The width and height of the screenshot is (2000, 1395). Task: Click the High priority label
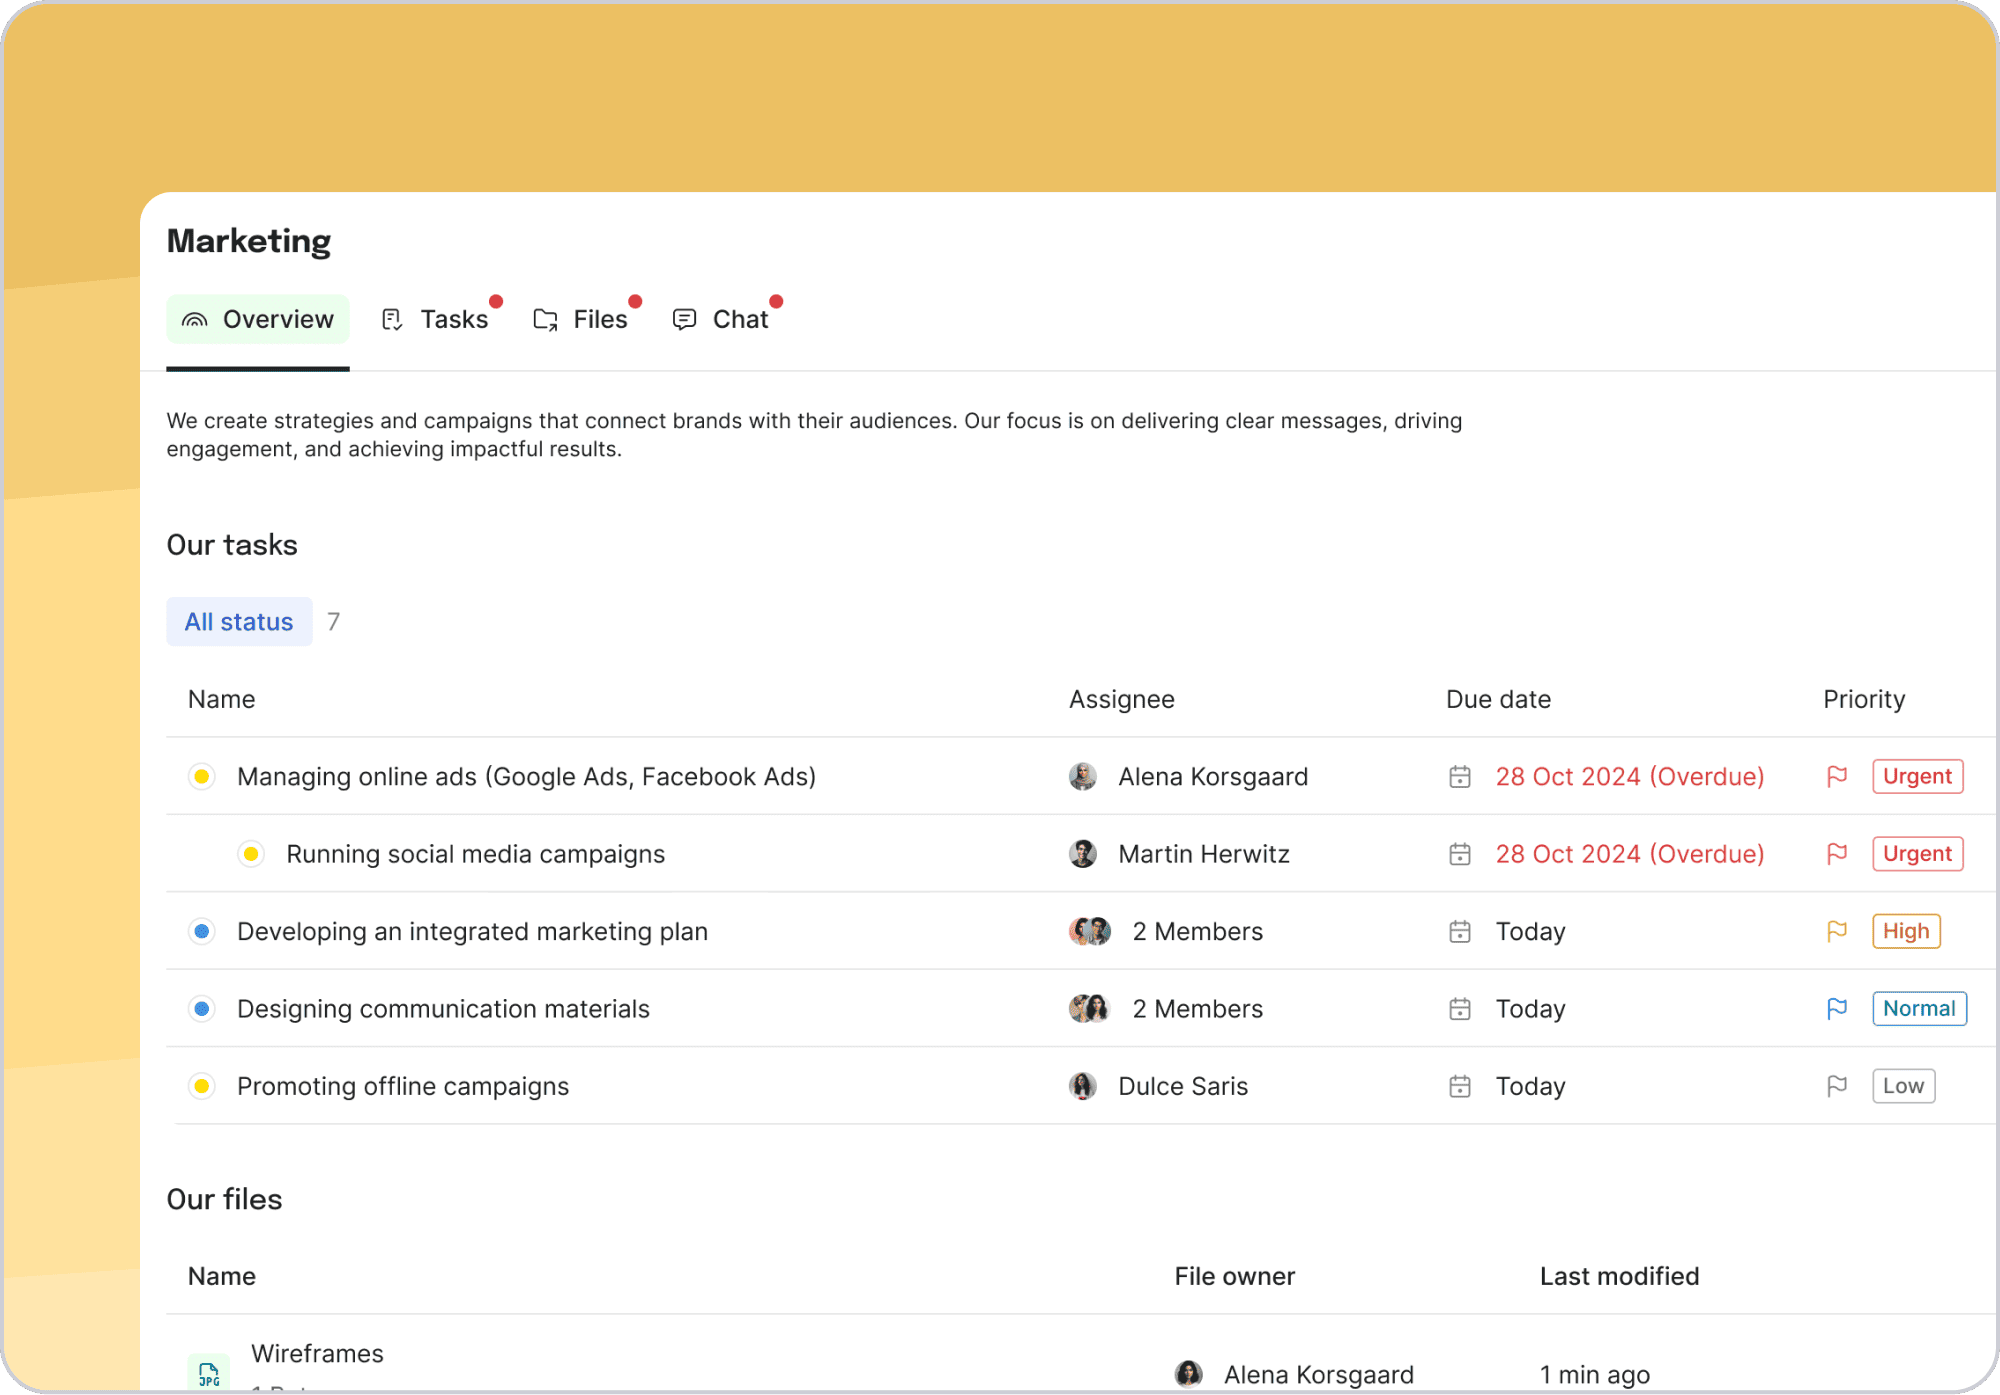pyautogui.click(x=1906, y=931)
